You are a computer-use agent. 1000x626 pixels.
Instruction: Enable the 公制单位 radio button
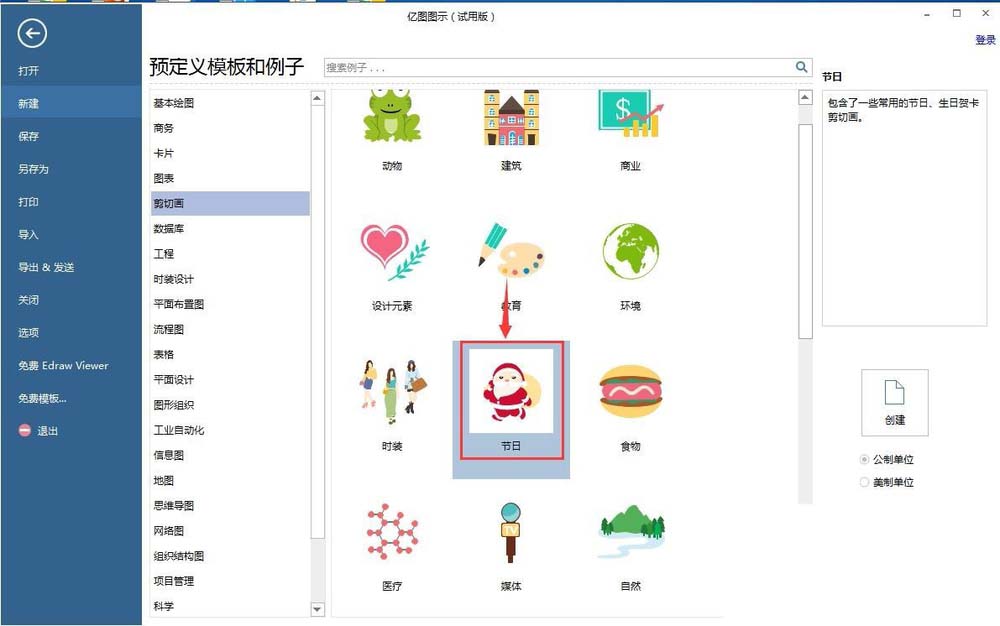pos(862,459)
